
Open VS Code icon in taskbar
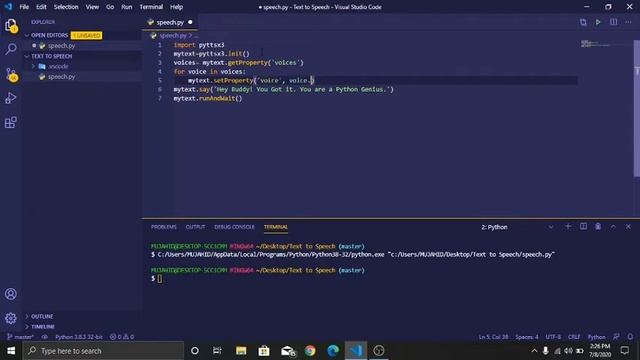point(356,351)
